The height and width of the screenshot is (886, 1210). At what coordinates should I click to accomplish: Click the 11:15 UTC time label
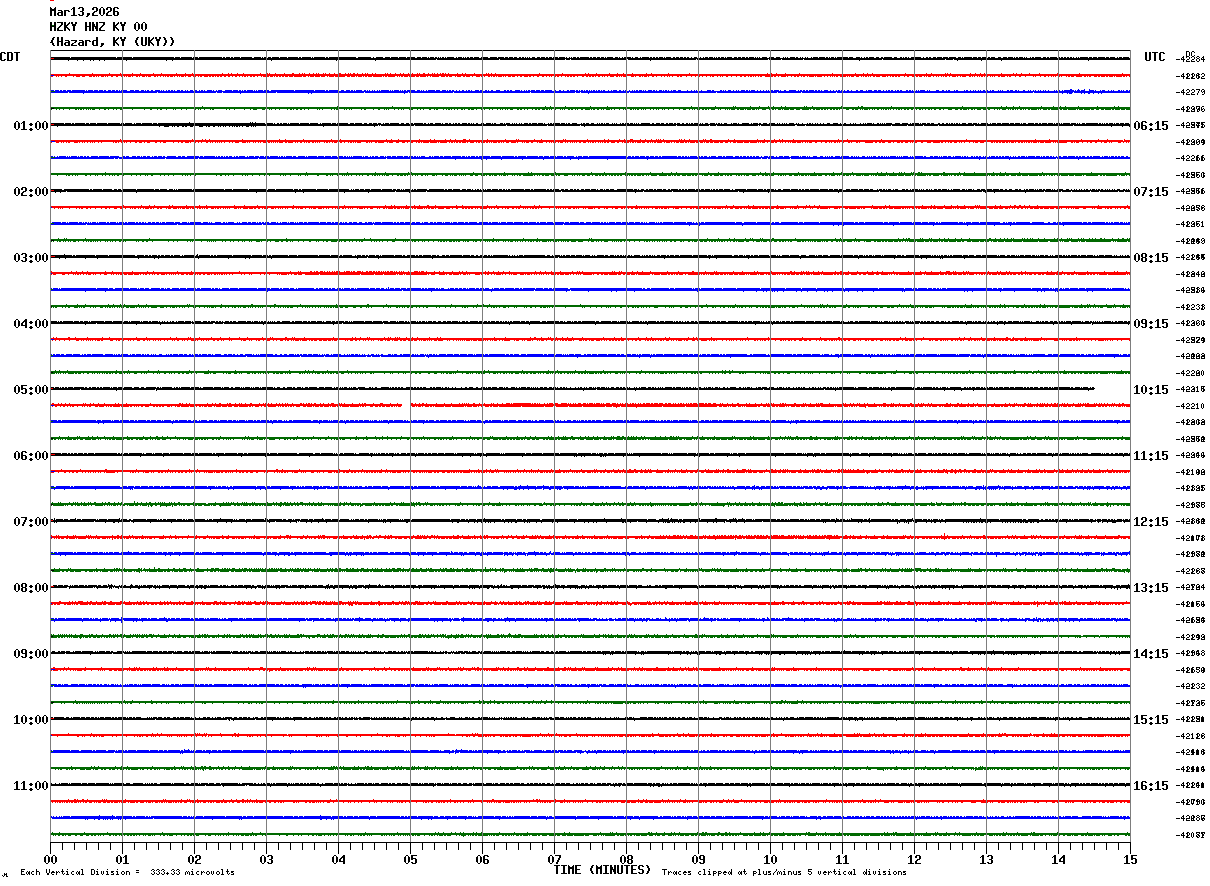coord(1151,456)
